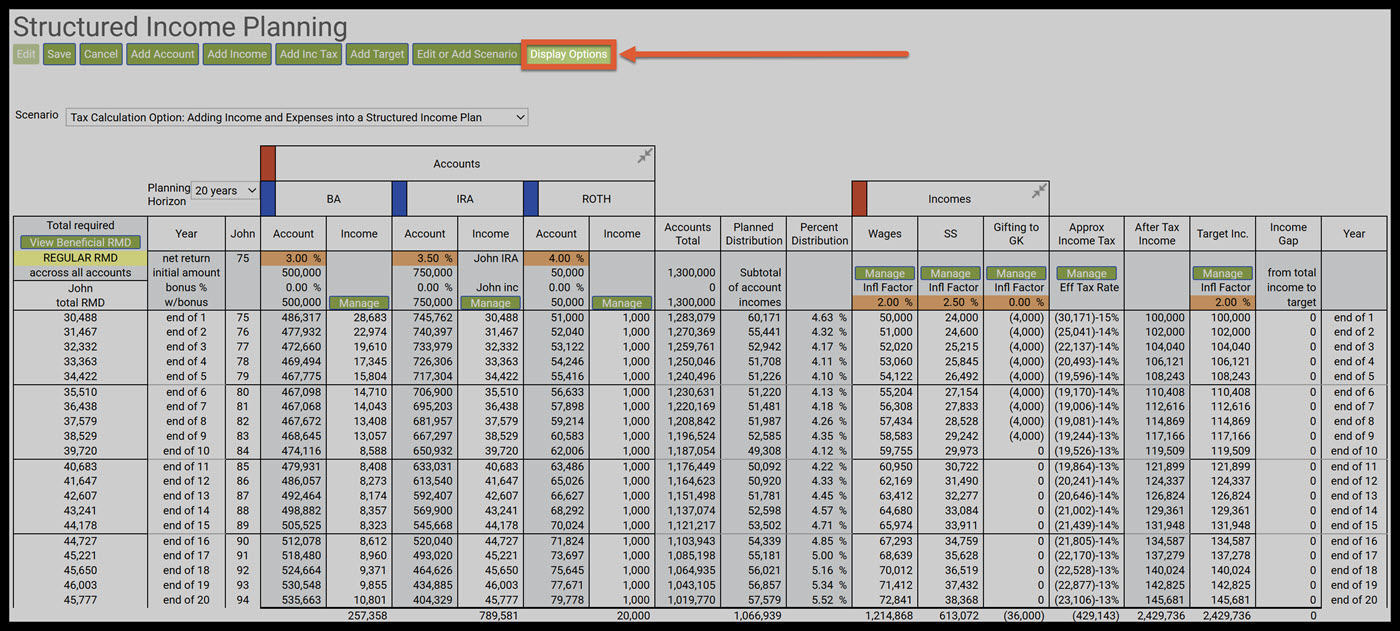Click the John IRA label

(x=490, y=258)
